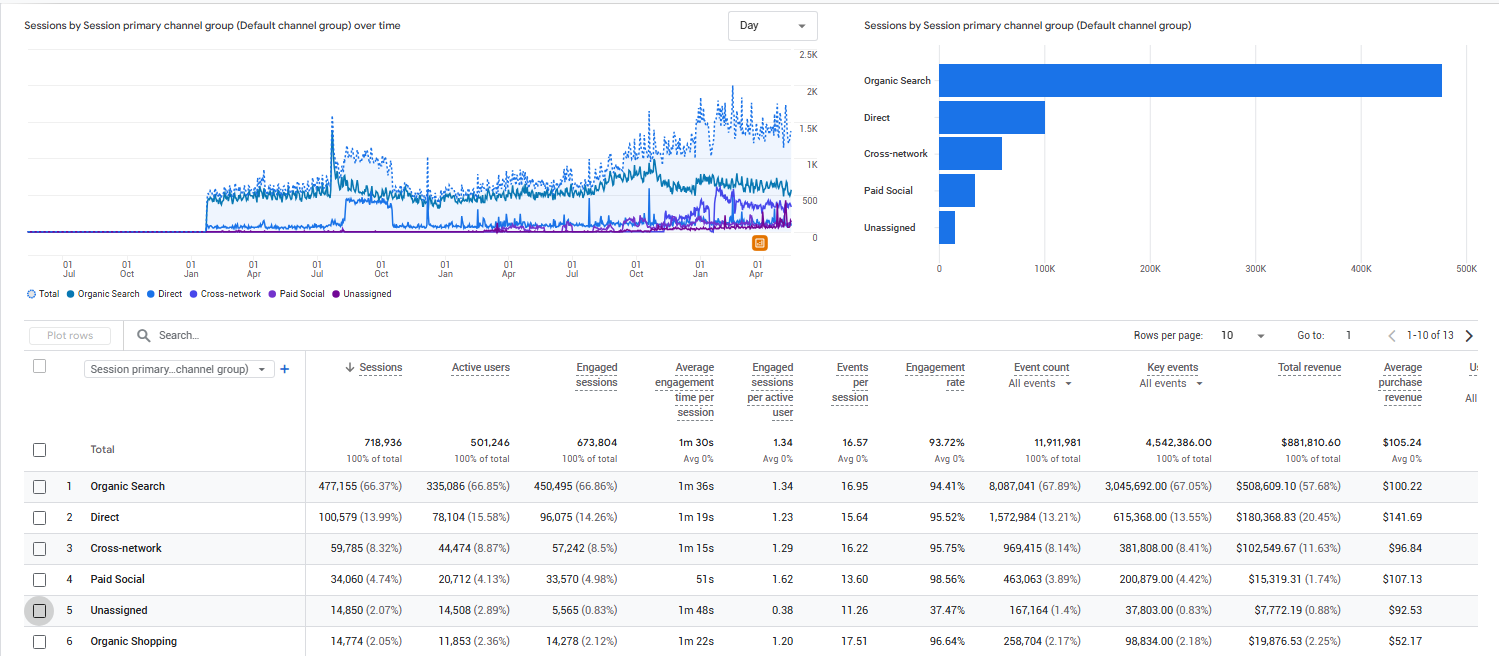Screen dimensions: 1499x656
Task: Click the previous page left chevron
Action: coord(1393,336)
